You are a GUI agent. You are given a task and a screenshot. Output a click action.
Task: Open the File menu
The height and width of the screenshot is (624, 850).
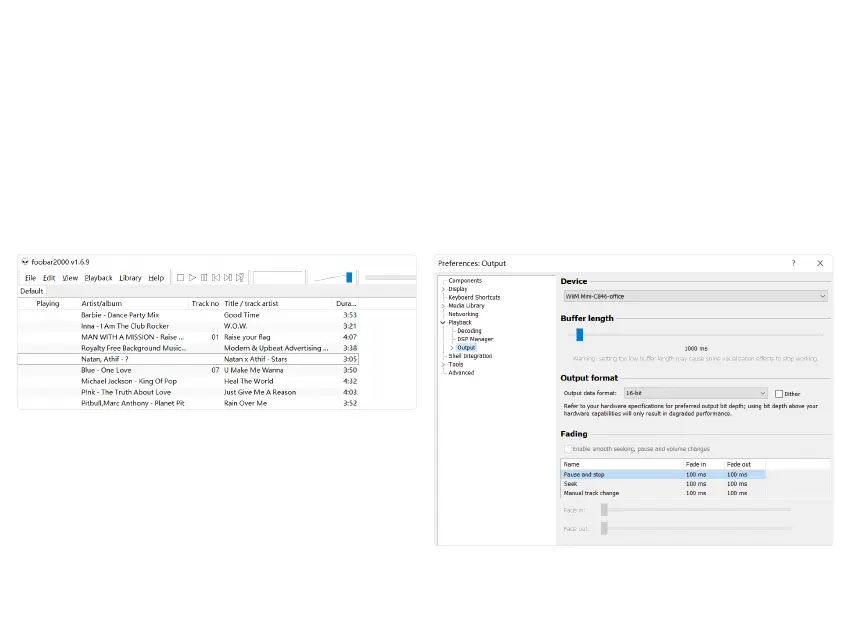click(30, 278)
